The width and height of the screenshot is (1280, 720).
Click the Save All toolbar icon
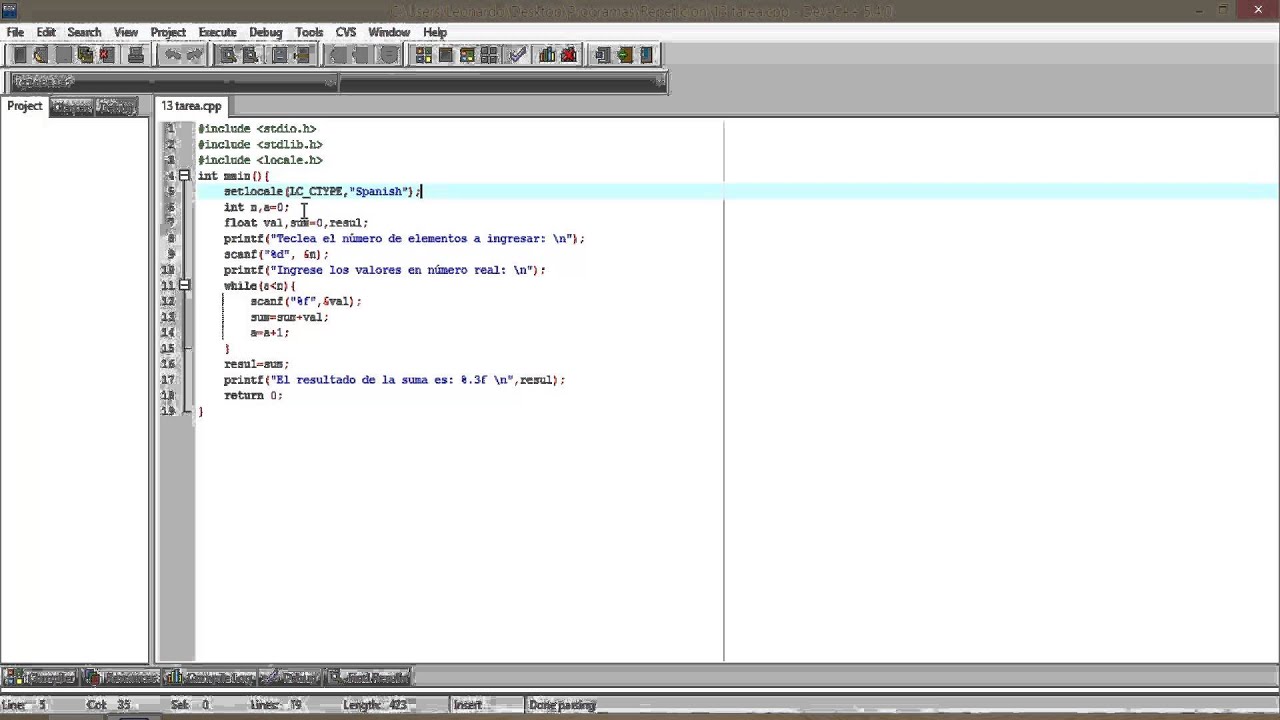click(85, 55)
